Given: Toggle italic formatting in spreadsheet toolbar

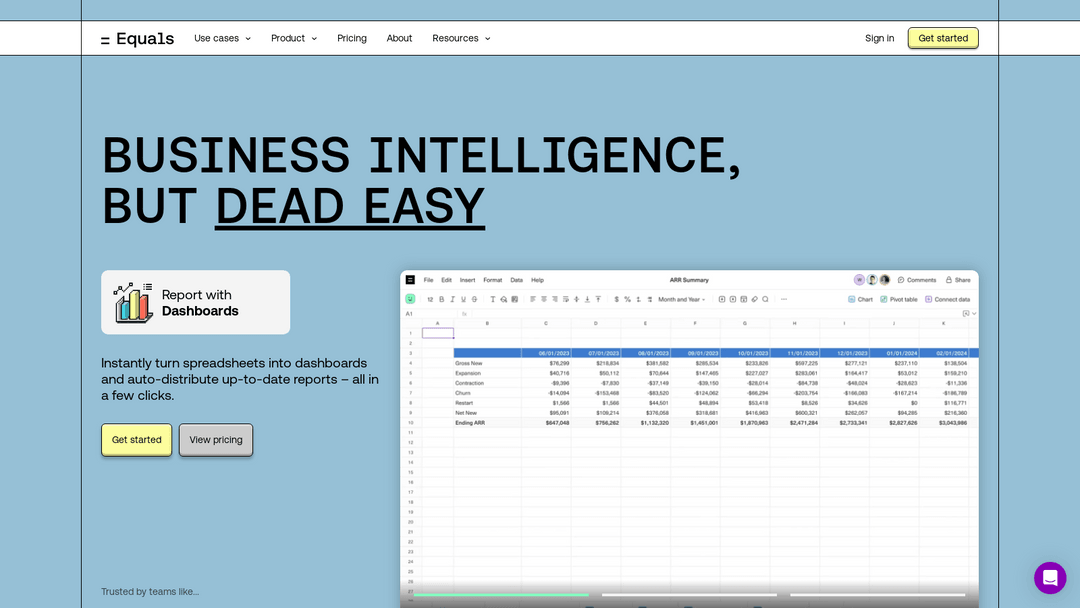Looking at the screenshot, I should (453, 300).
